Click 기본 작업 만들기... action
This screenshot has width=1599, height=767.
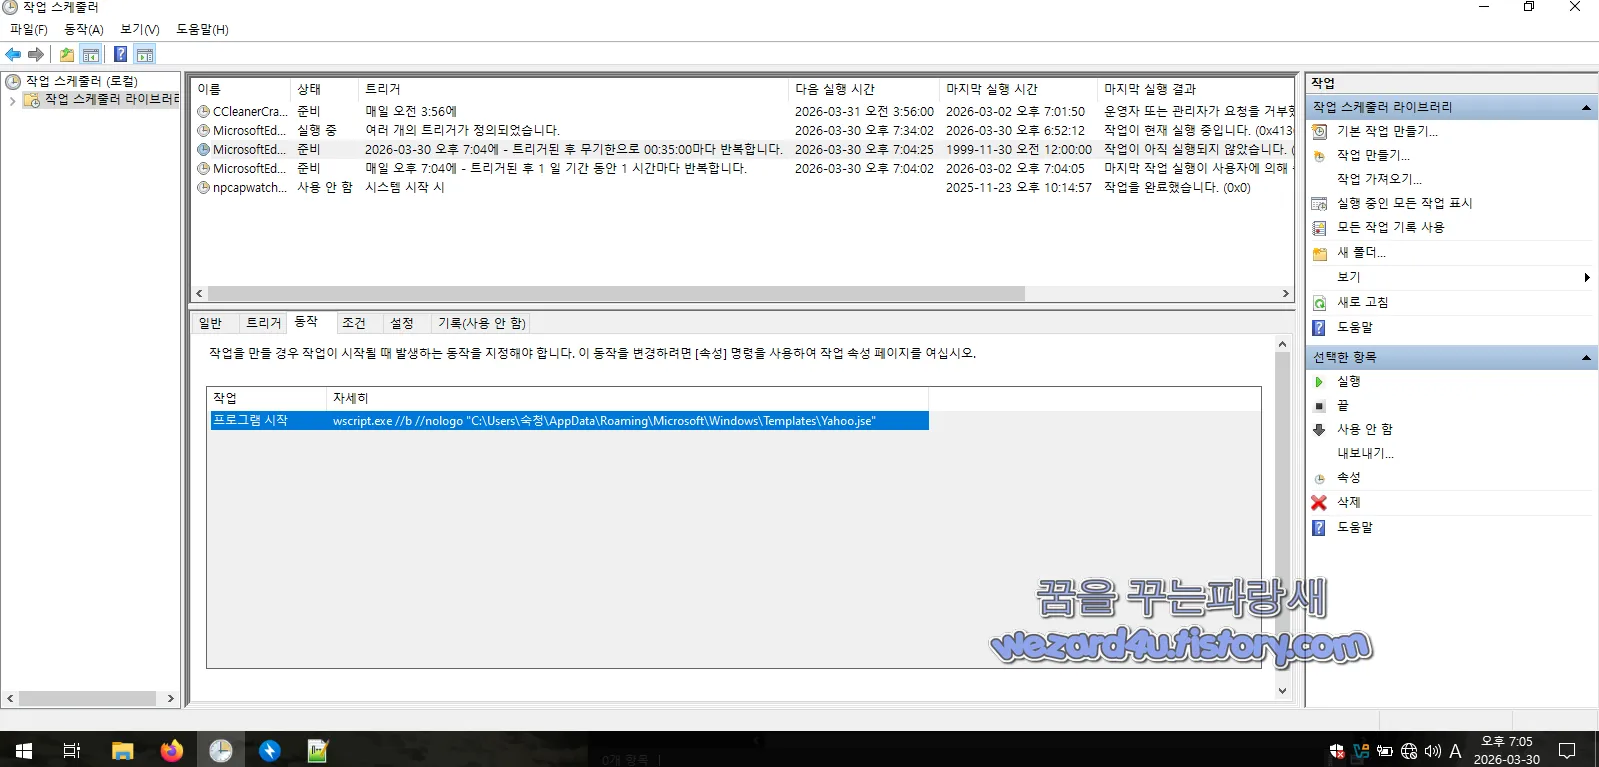point(1387,131)
